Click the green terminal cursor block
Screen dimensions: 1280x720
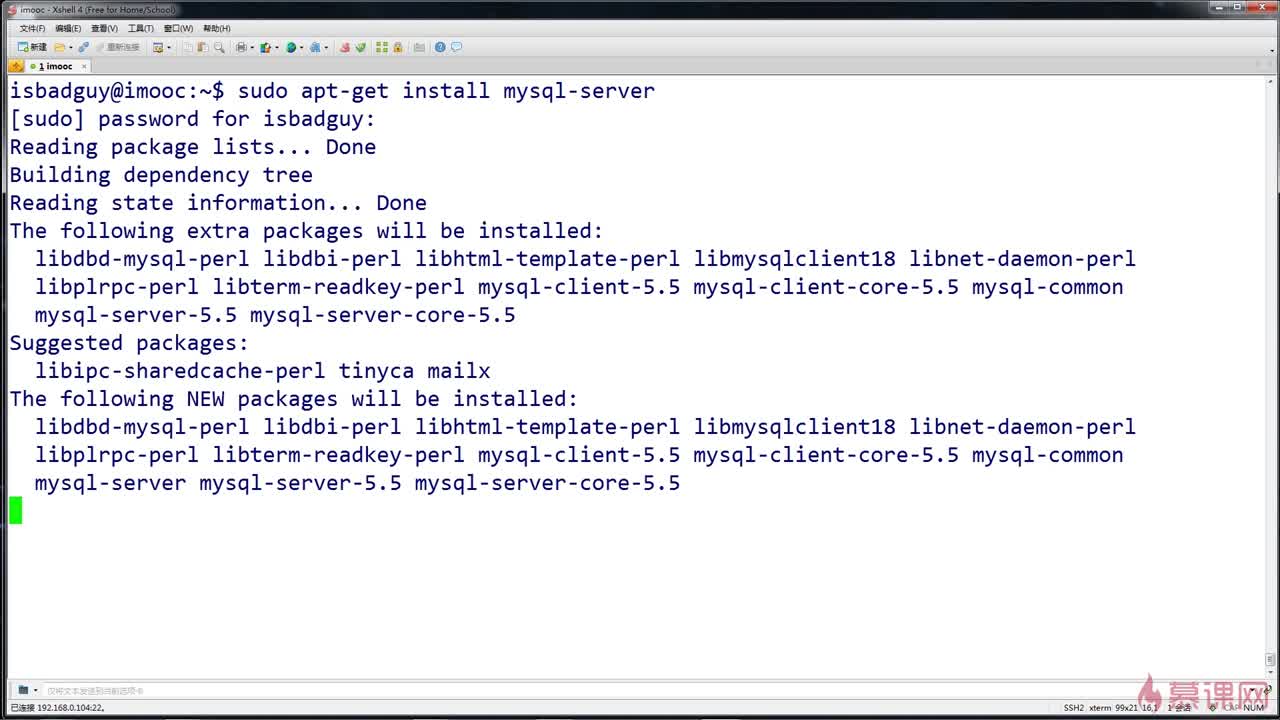[16, 511]
